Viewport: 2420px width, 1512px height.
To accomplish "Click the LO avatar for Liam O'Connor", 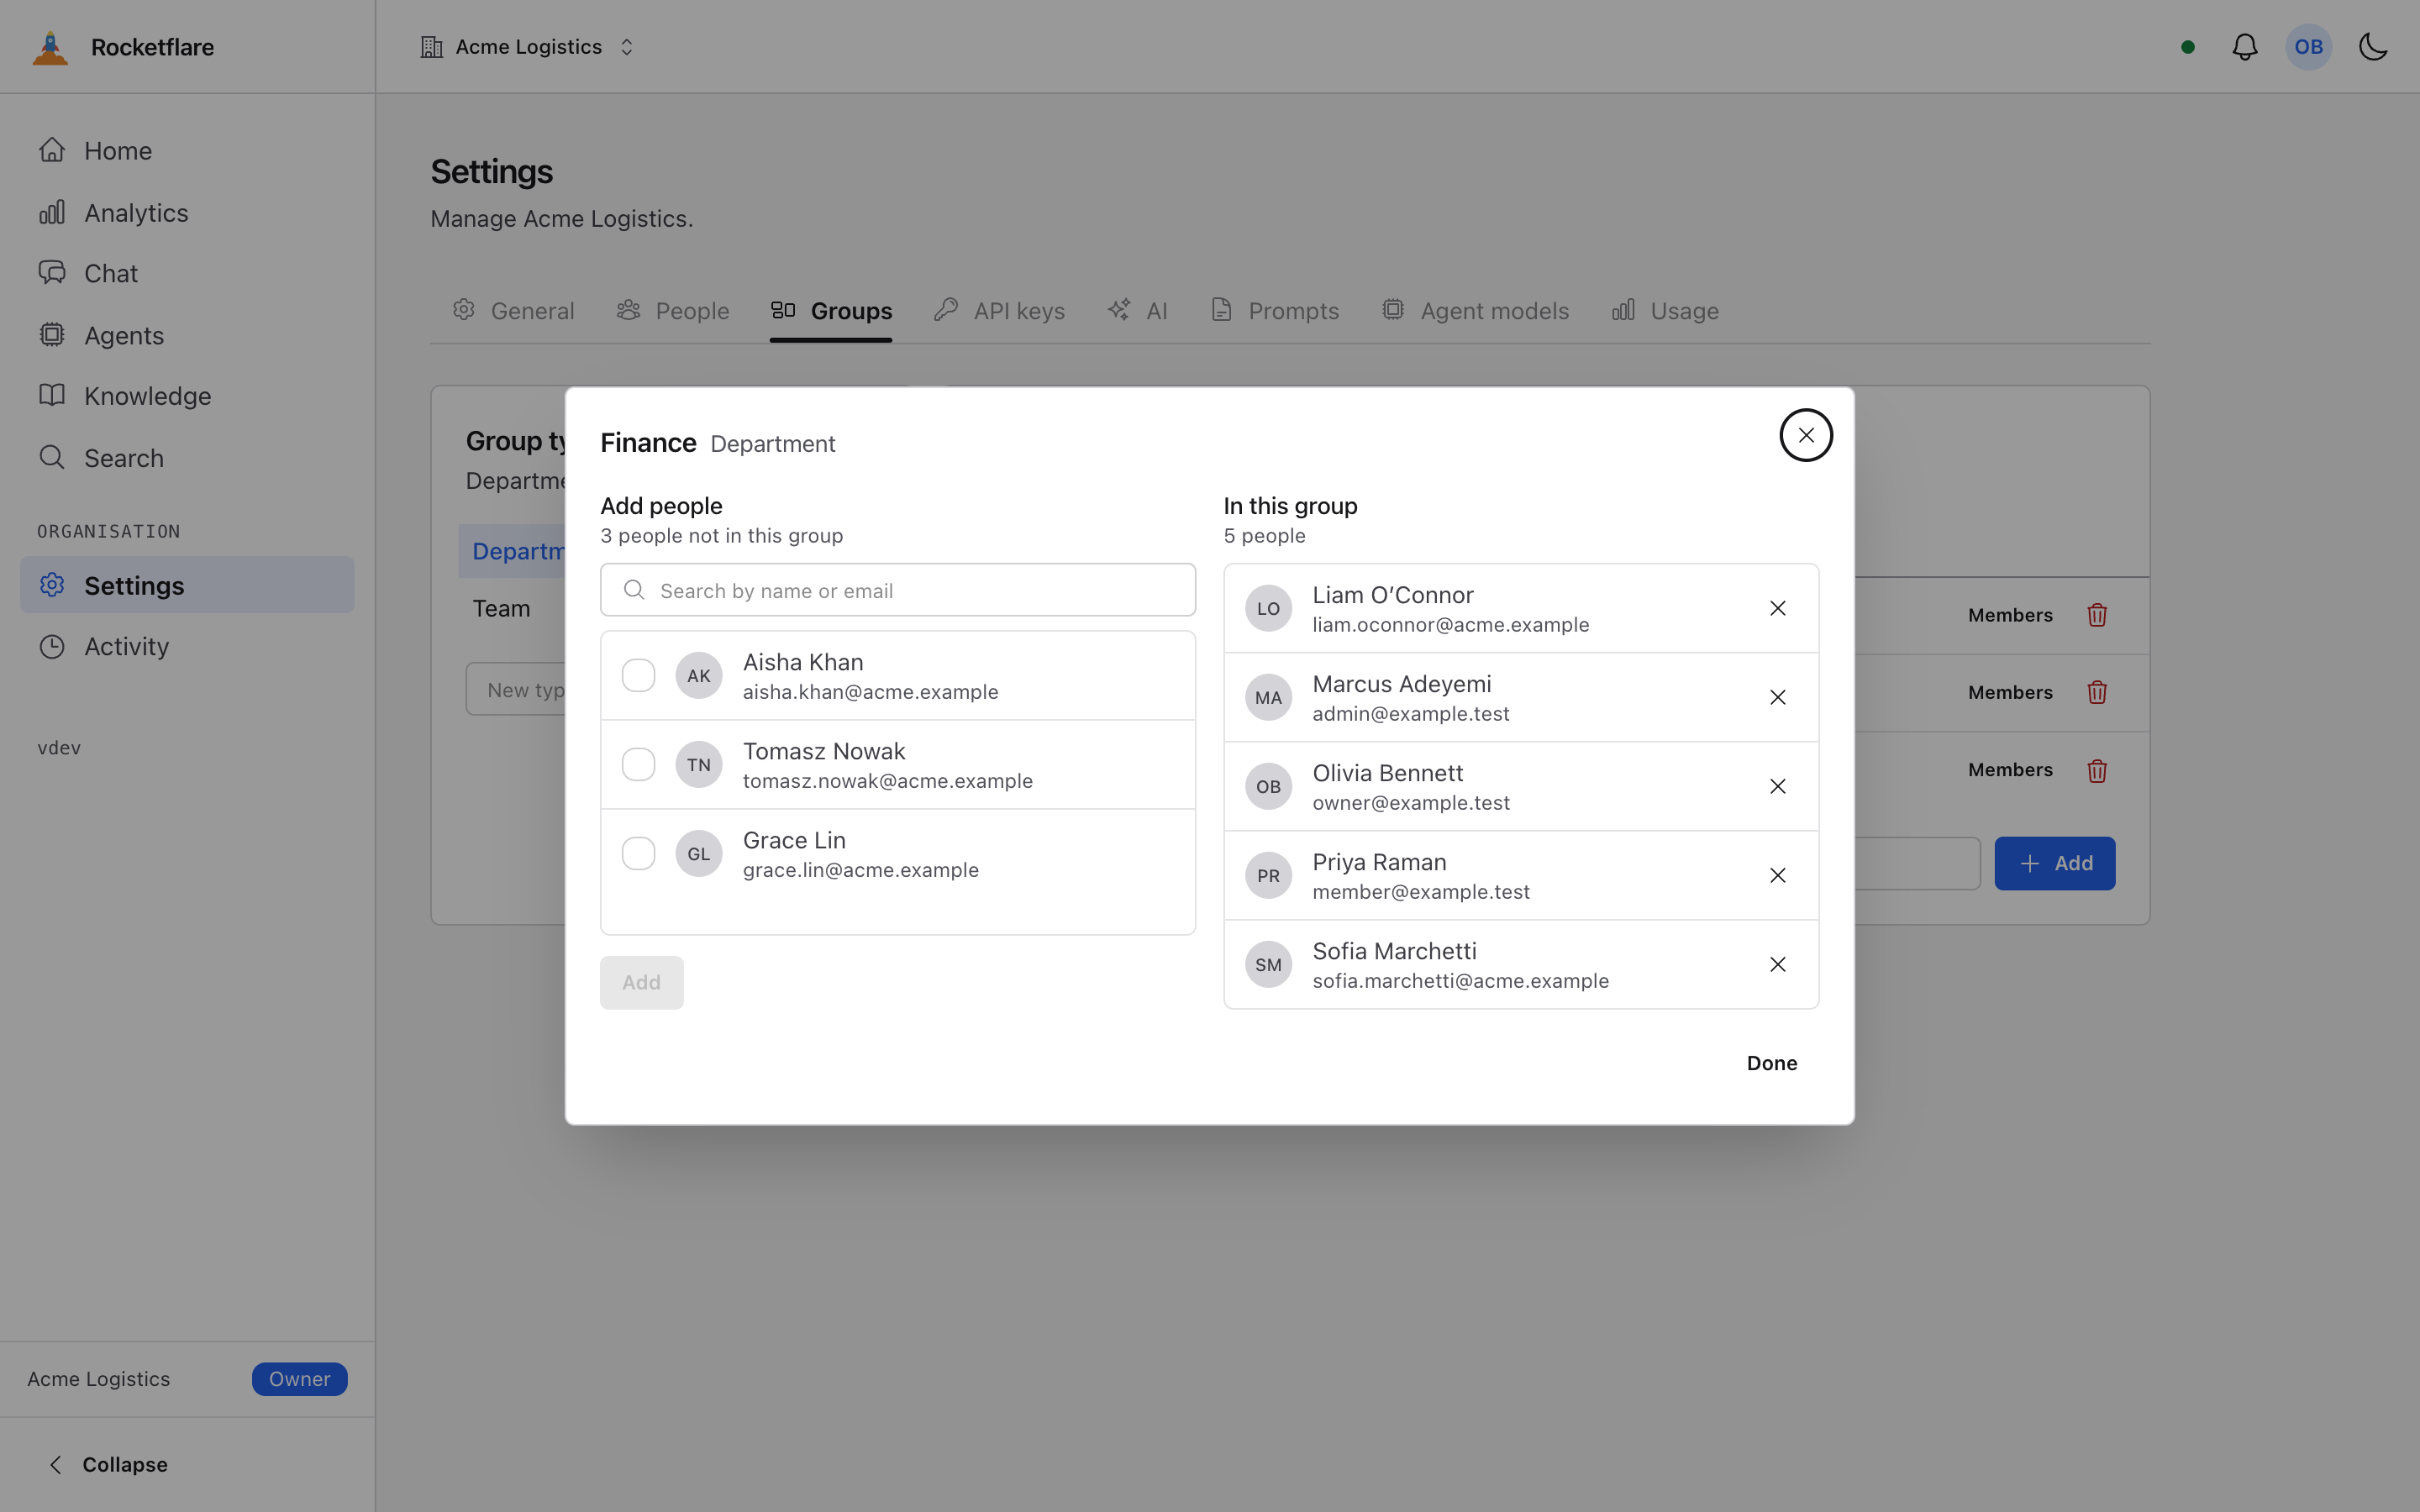I will click(x=1268, y=608).
